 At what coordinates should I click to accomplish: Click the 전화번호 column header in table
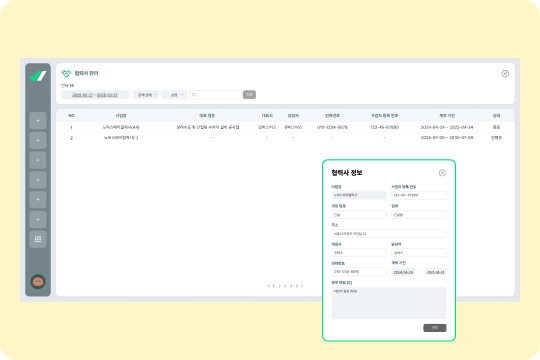pyautogui.click(x=332, y=116)
